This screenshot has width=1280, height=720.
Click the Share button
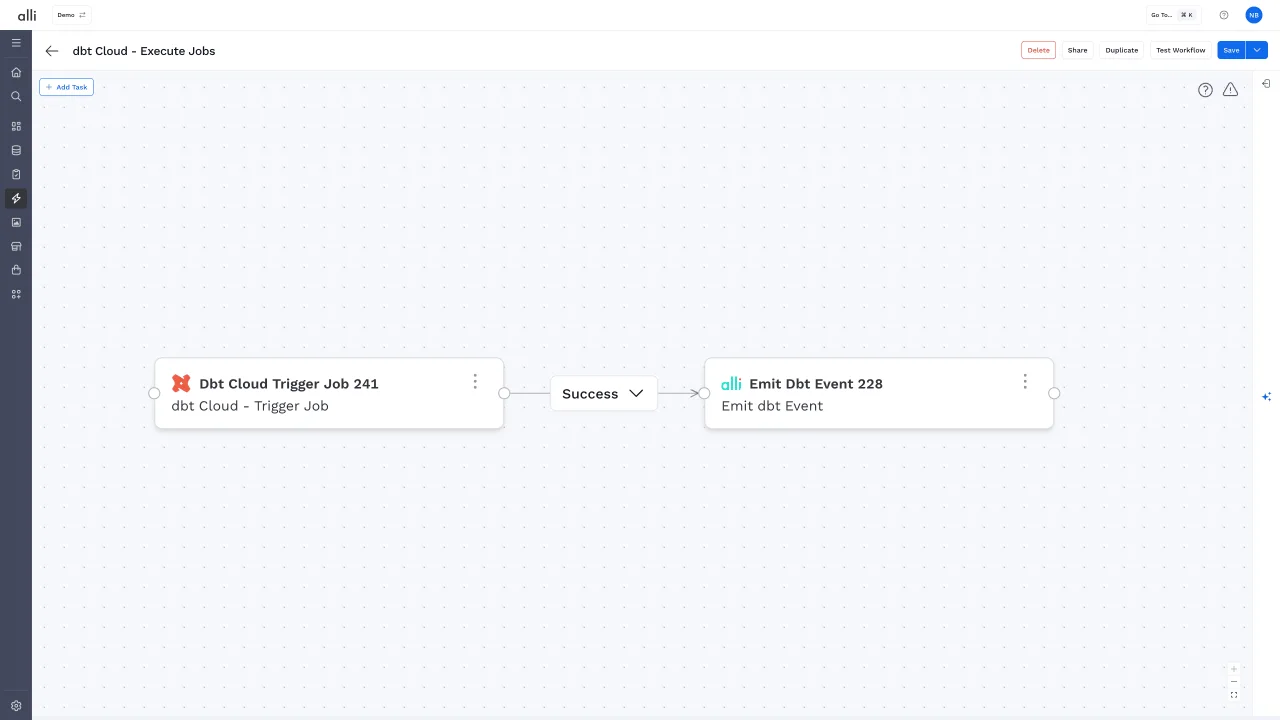coord(1077,50)
